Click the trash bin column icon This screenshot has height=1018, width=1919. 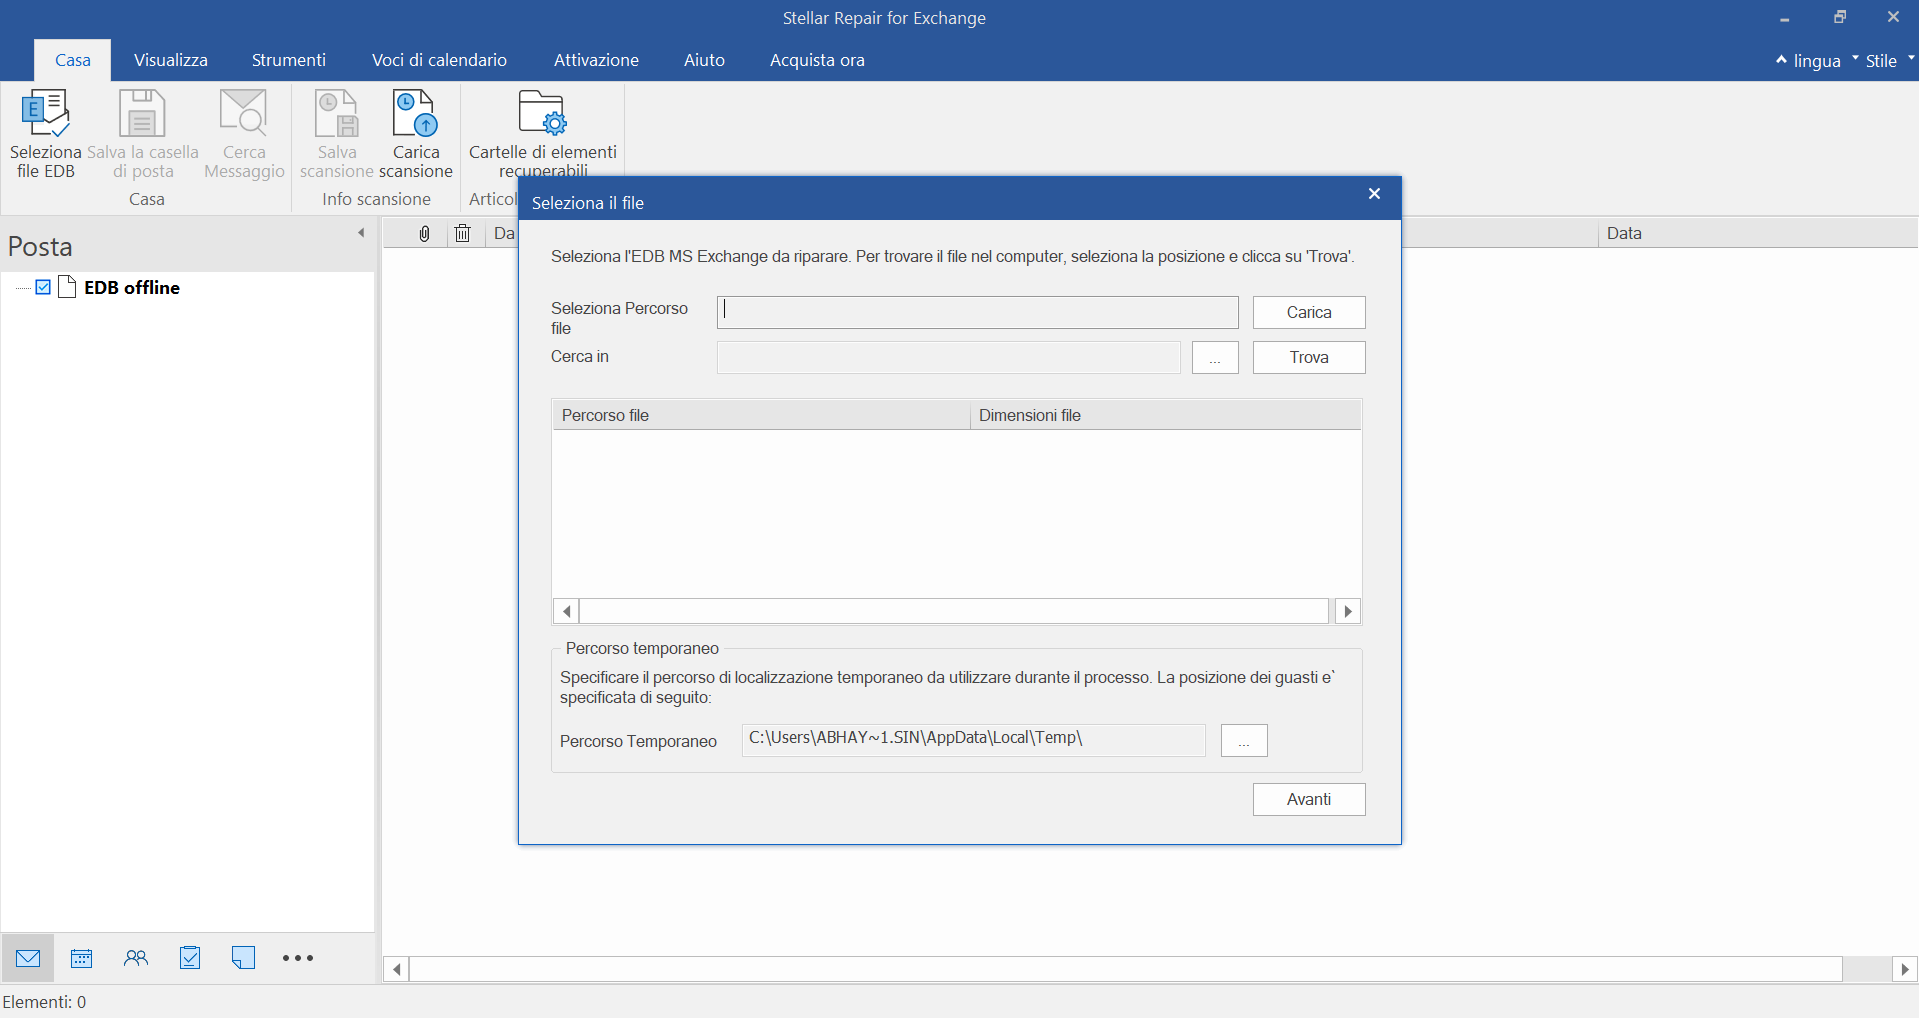(x=462, y=233)
